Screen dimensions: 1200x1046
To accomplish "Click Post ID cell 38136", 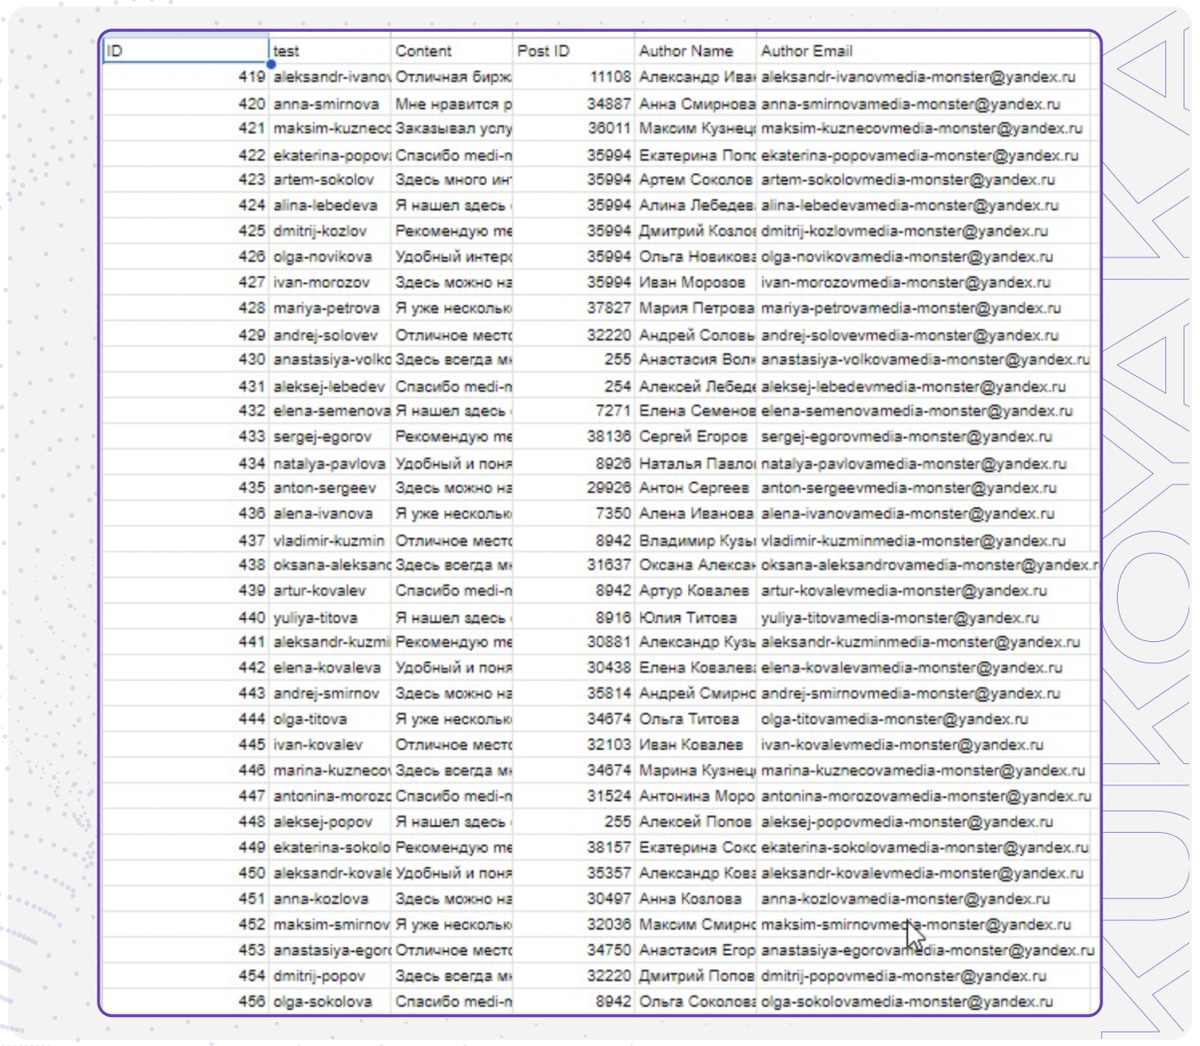I will (574, 436).
